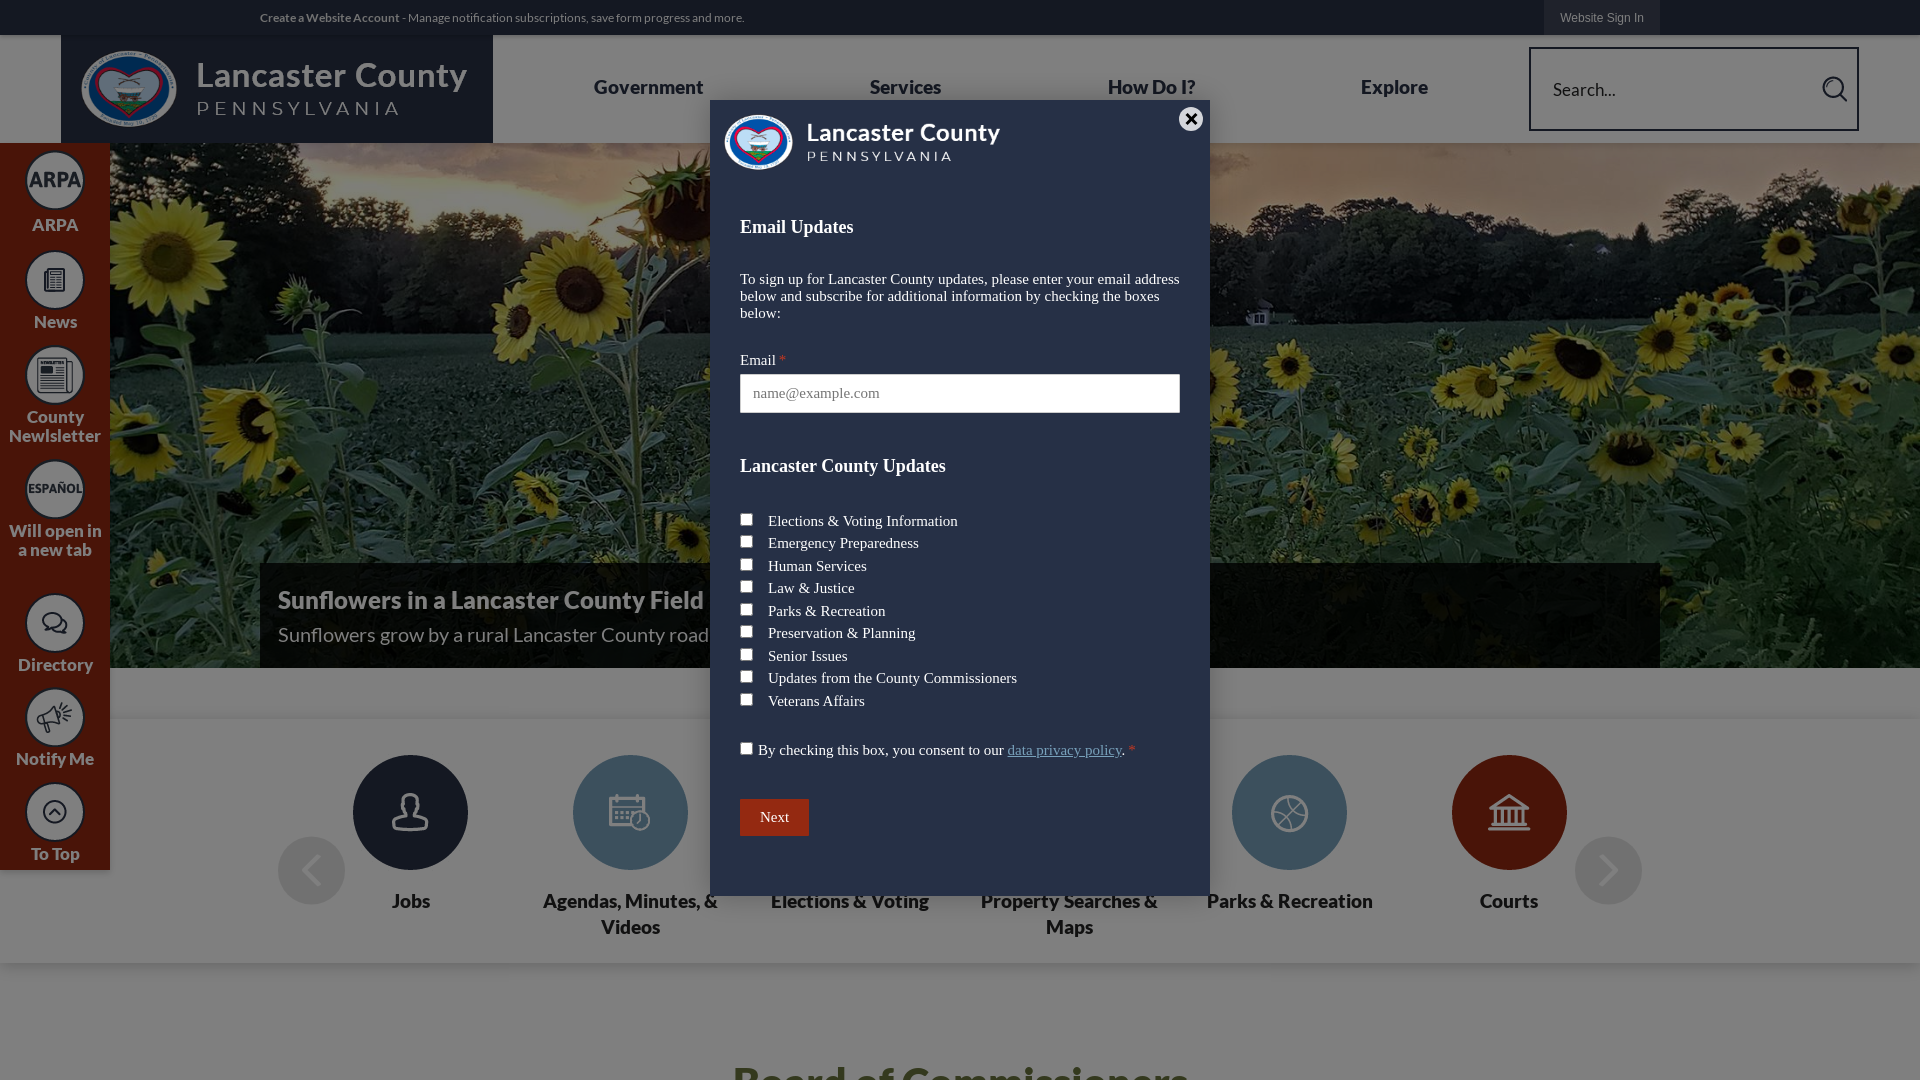The height and width of the screenshot is (1080, 1920).
Task: Check the data privacy policy consent box
Action: [746, 749]
